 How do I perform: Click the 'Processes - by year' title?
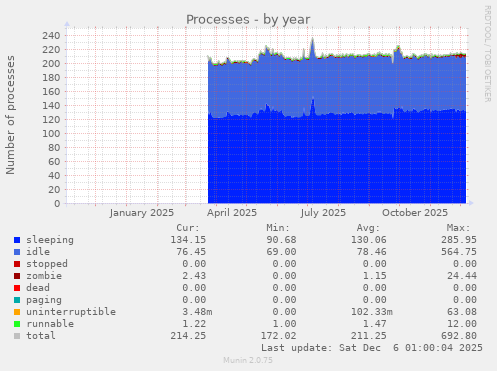tap(248, 19)
